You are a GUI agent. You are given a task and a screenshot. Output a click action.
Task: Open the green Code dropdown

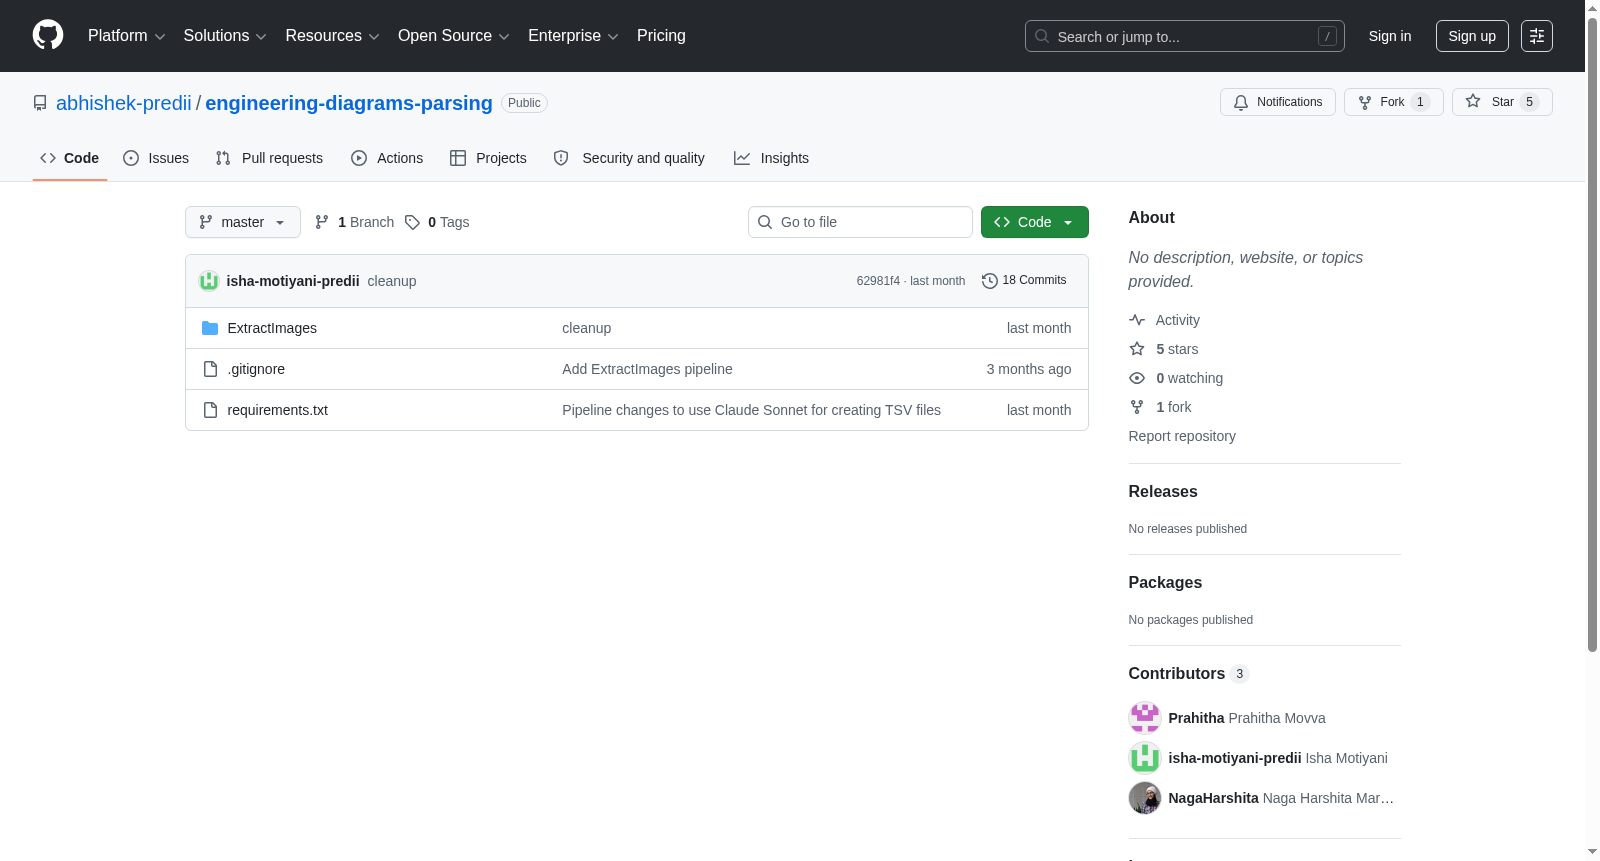point(1035,222)
